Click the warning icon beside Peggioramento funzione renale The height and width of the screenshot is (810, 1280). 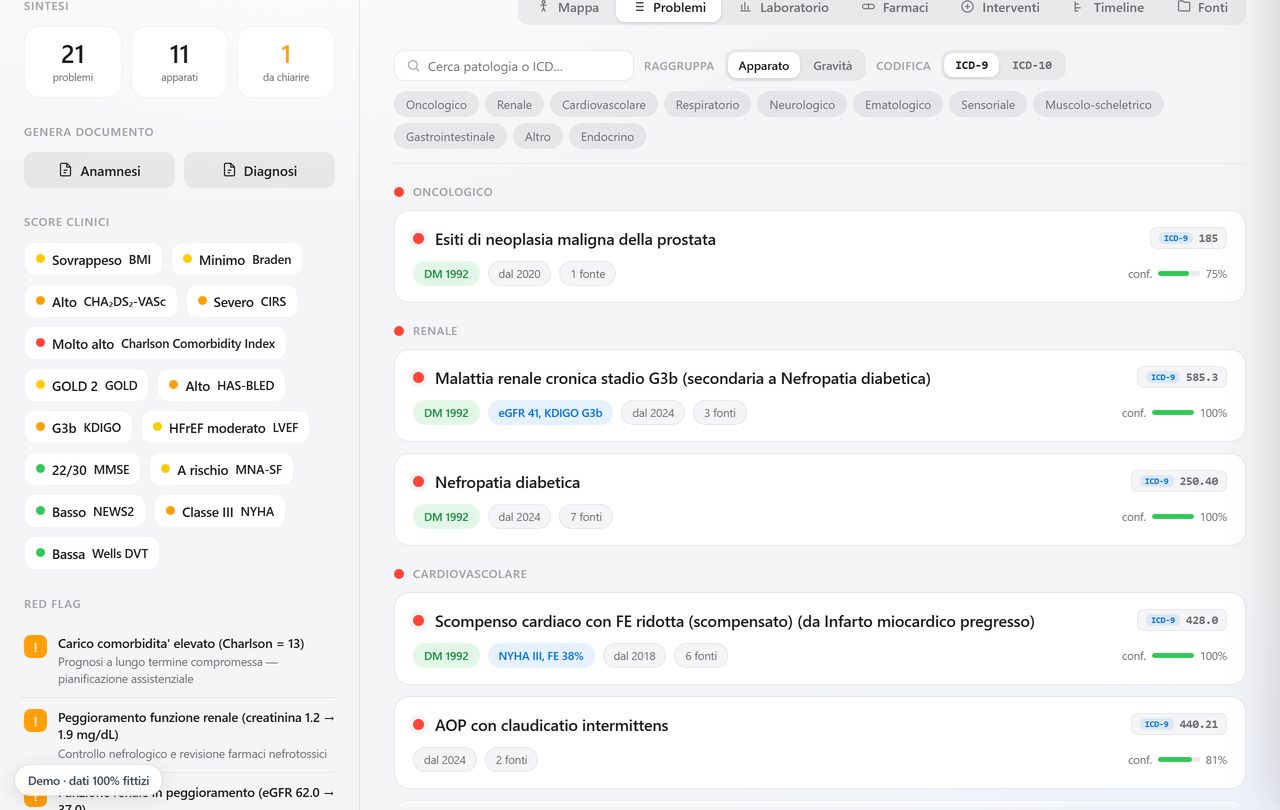[35, 720]
